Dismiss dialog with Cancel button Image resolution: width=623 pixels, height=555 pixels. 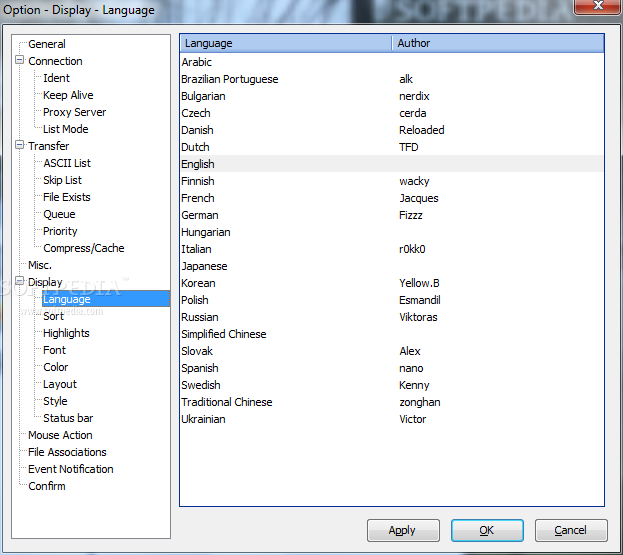click(571, 530)
